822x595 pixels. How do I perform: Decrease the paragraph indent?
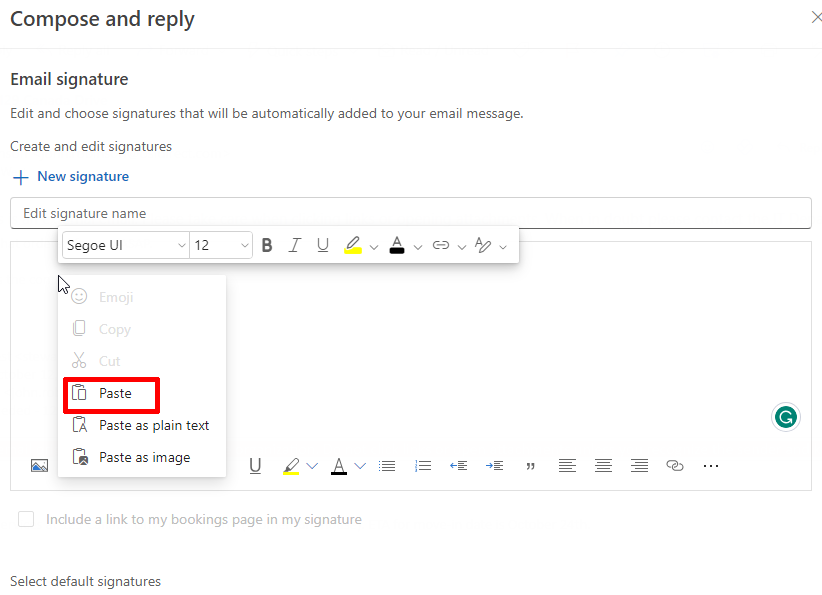click(x=458, y=465)
